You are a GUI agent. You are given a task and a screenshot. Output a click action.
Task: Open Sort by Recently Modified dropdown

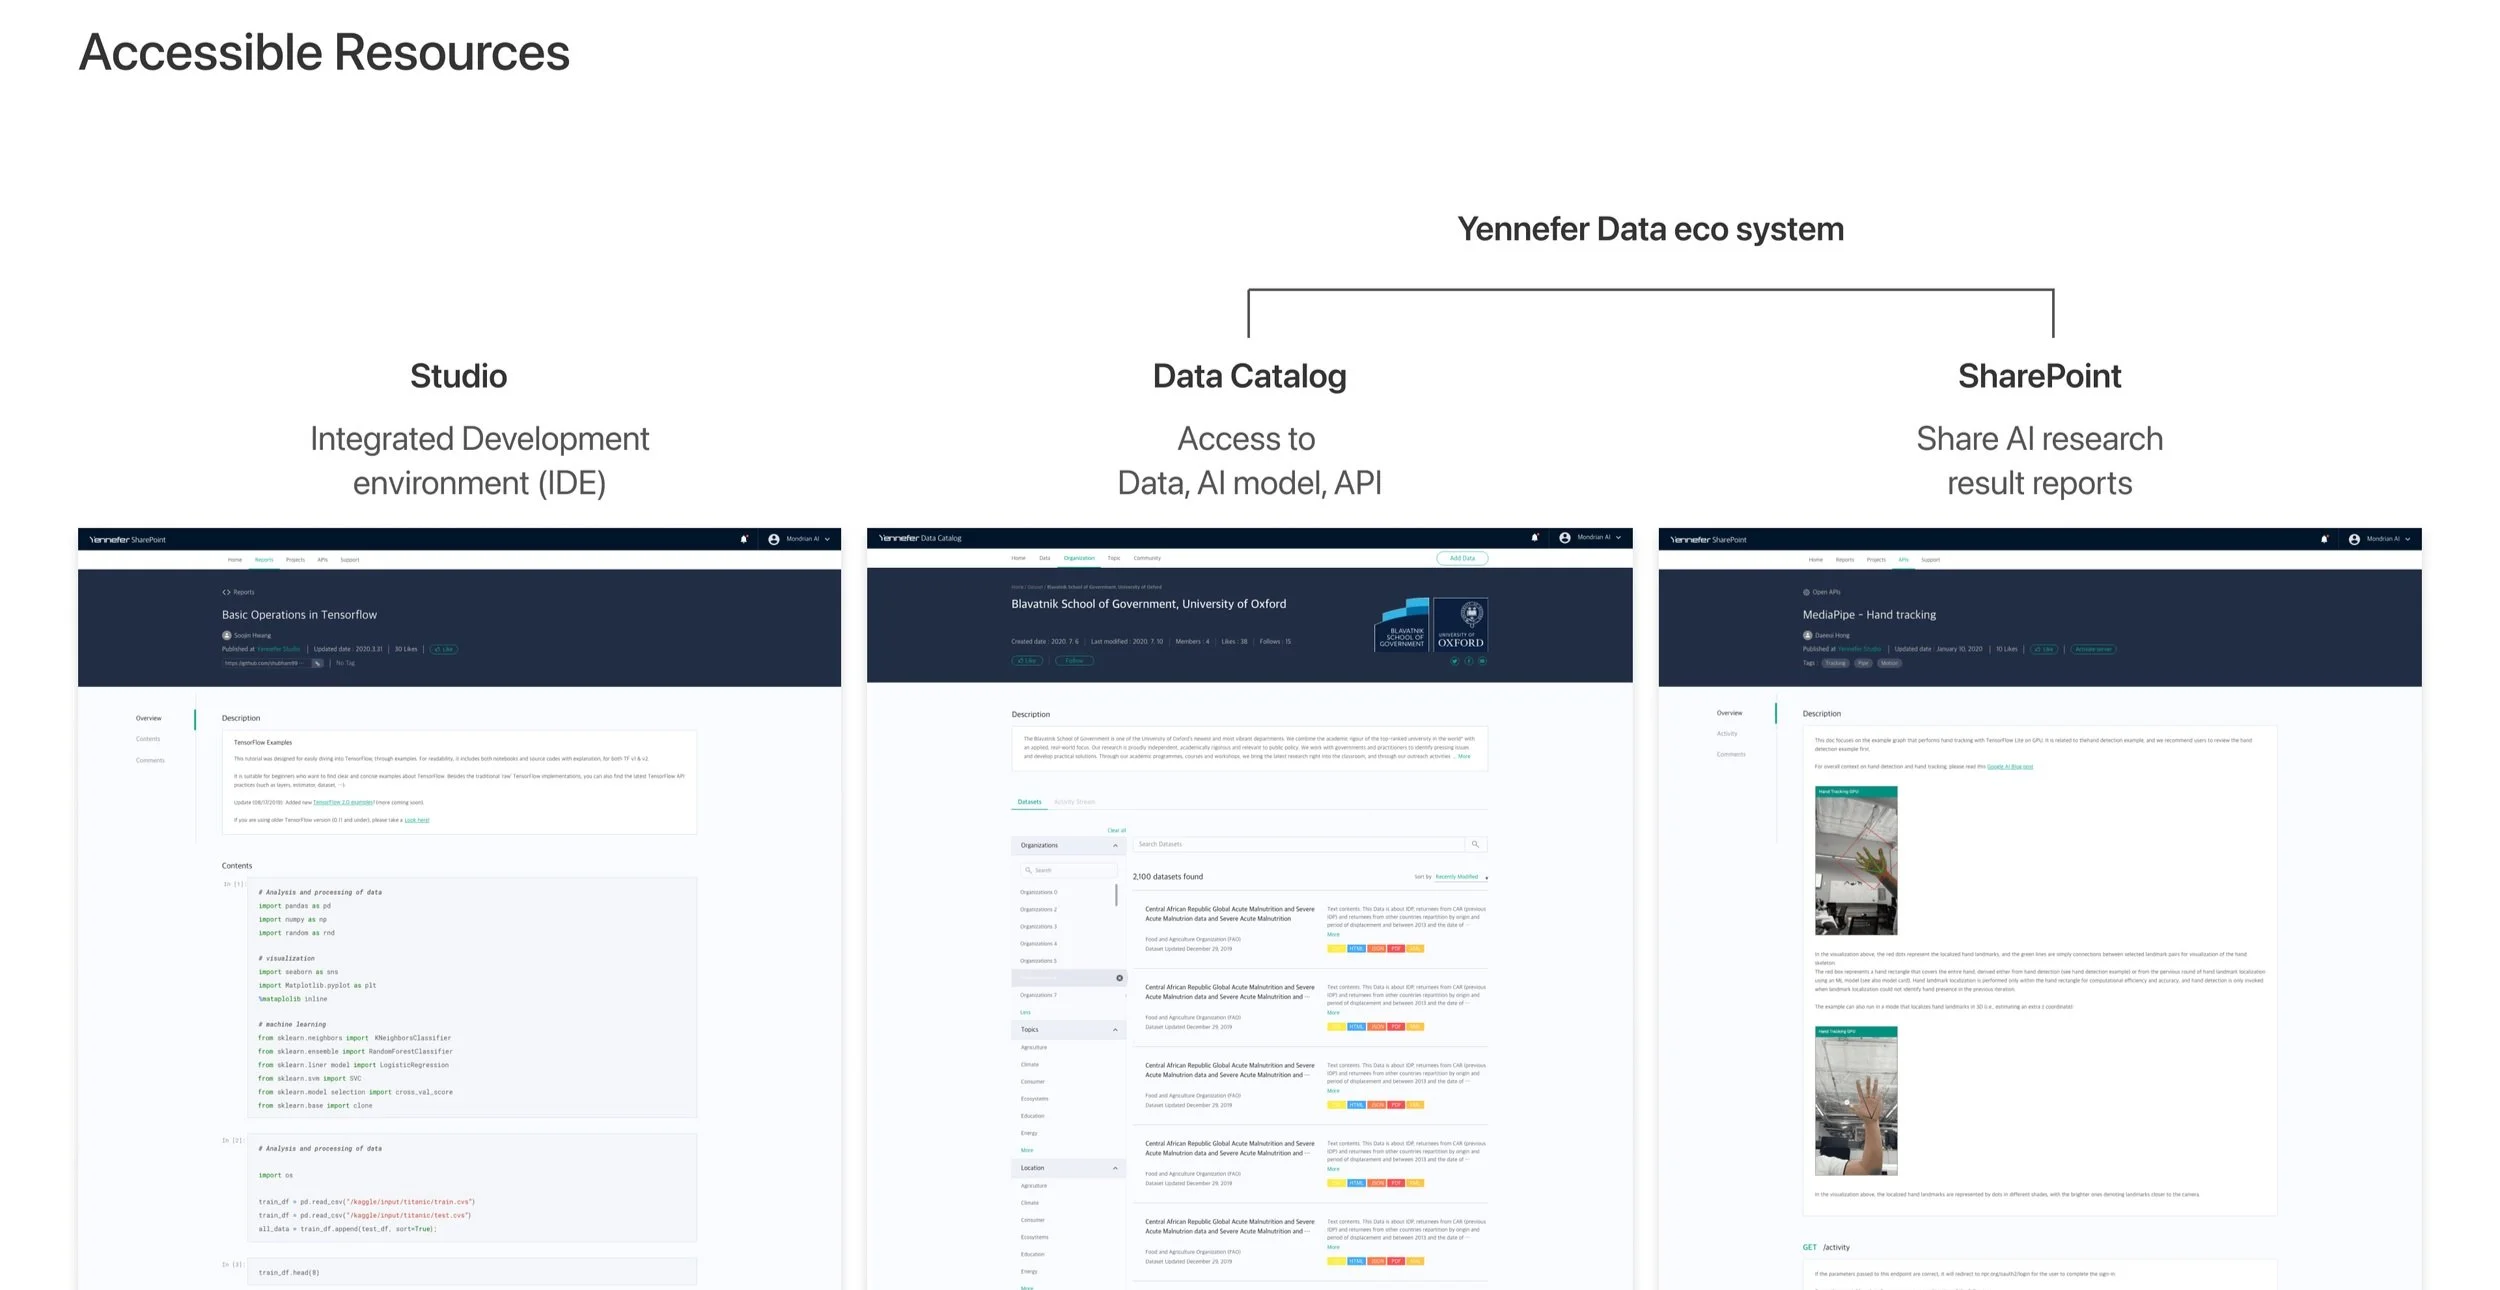click(x=1459, y=877)
